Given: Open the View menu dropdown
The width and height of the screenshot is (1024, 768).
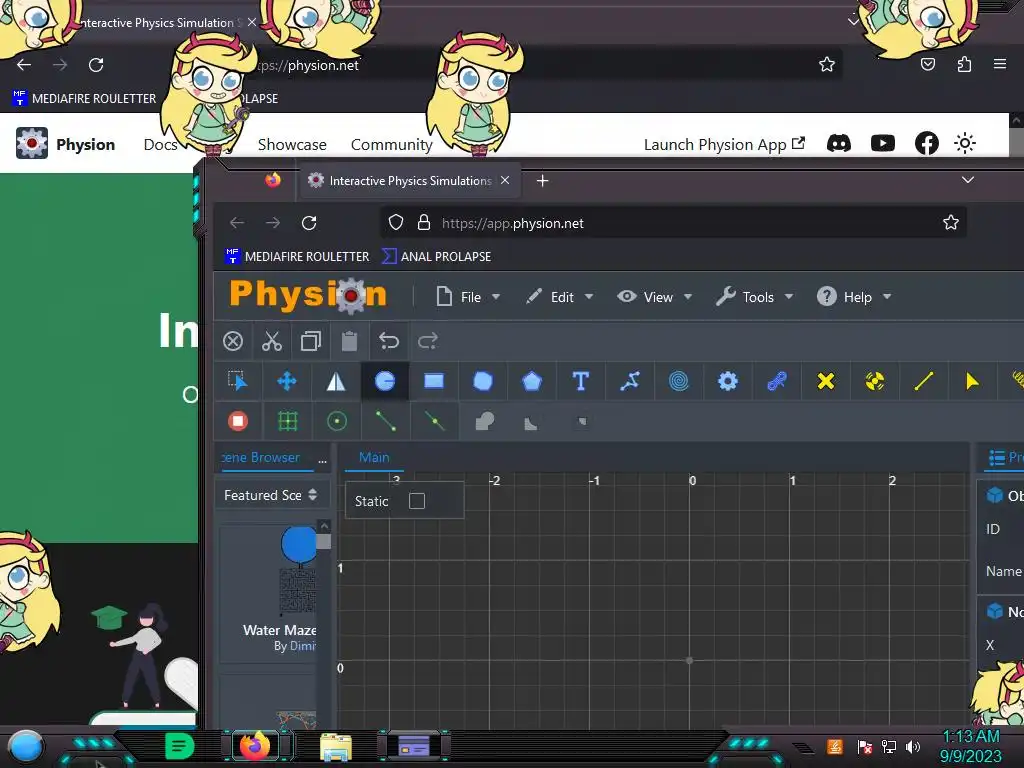Looking at the screenshot, I should 655,297.
